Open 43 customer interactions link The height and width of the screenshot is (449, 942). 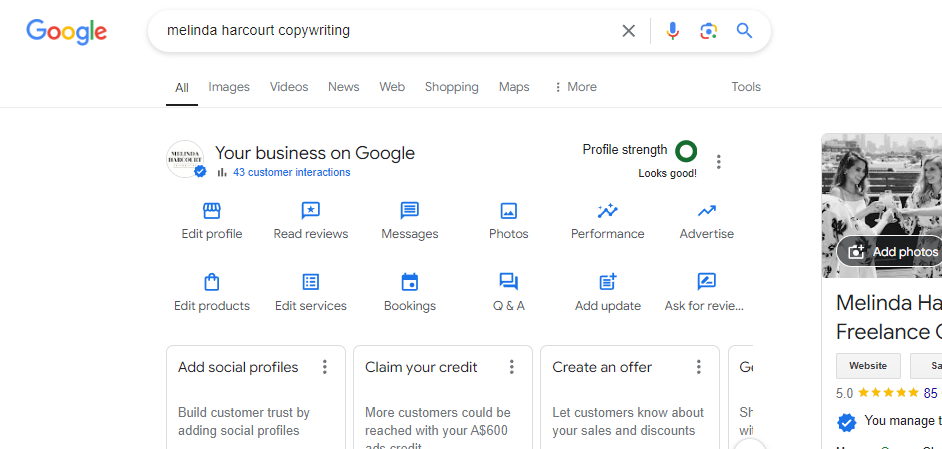tap(292, 173)
